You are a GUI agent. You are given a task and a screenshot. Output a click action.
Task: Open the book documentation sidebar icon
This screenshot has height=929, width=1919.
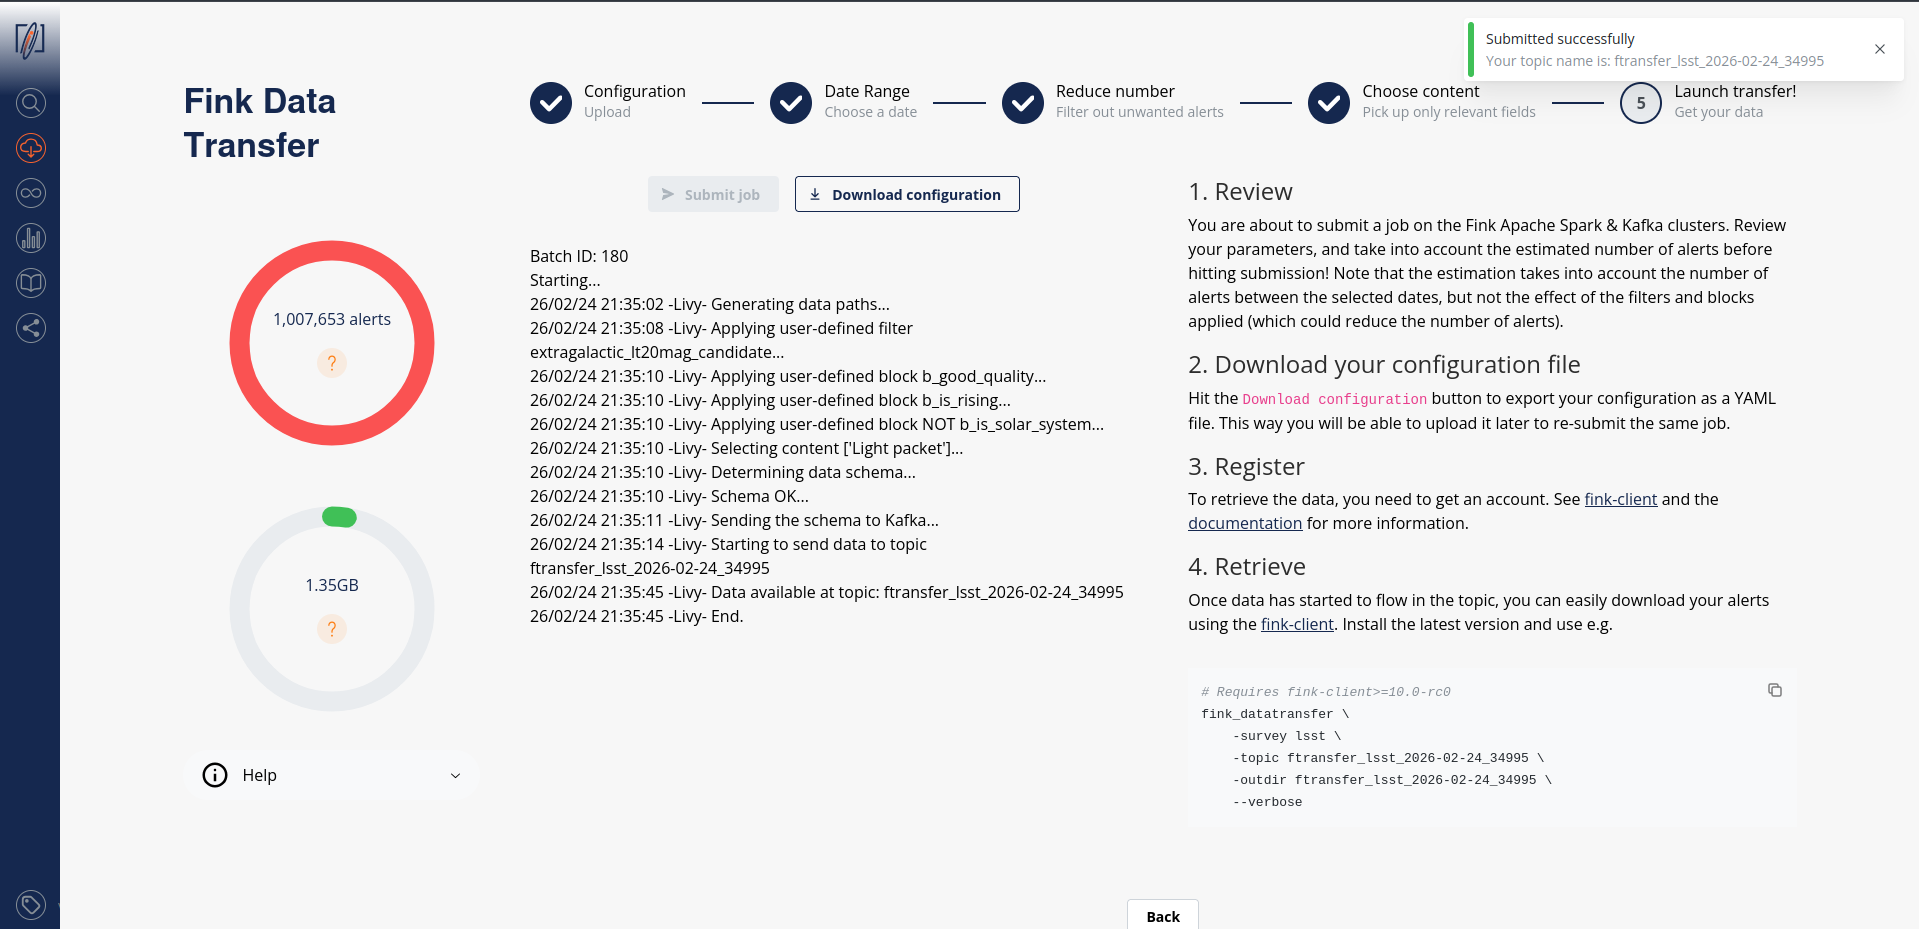click(31, 283)
